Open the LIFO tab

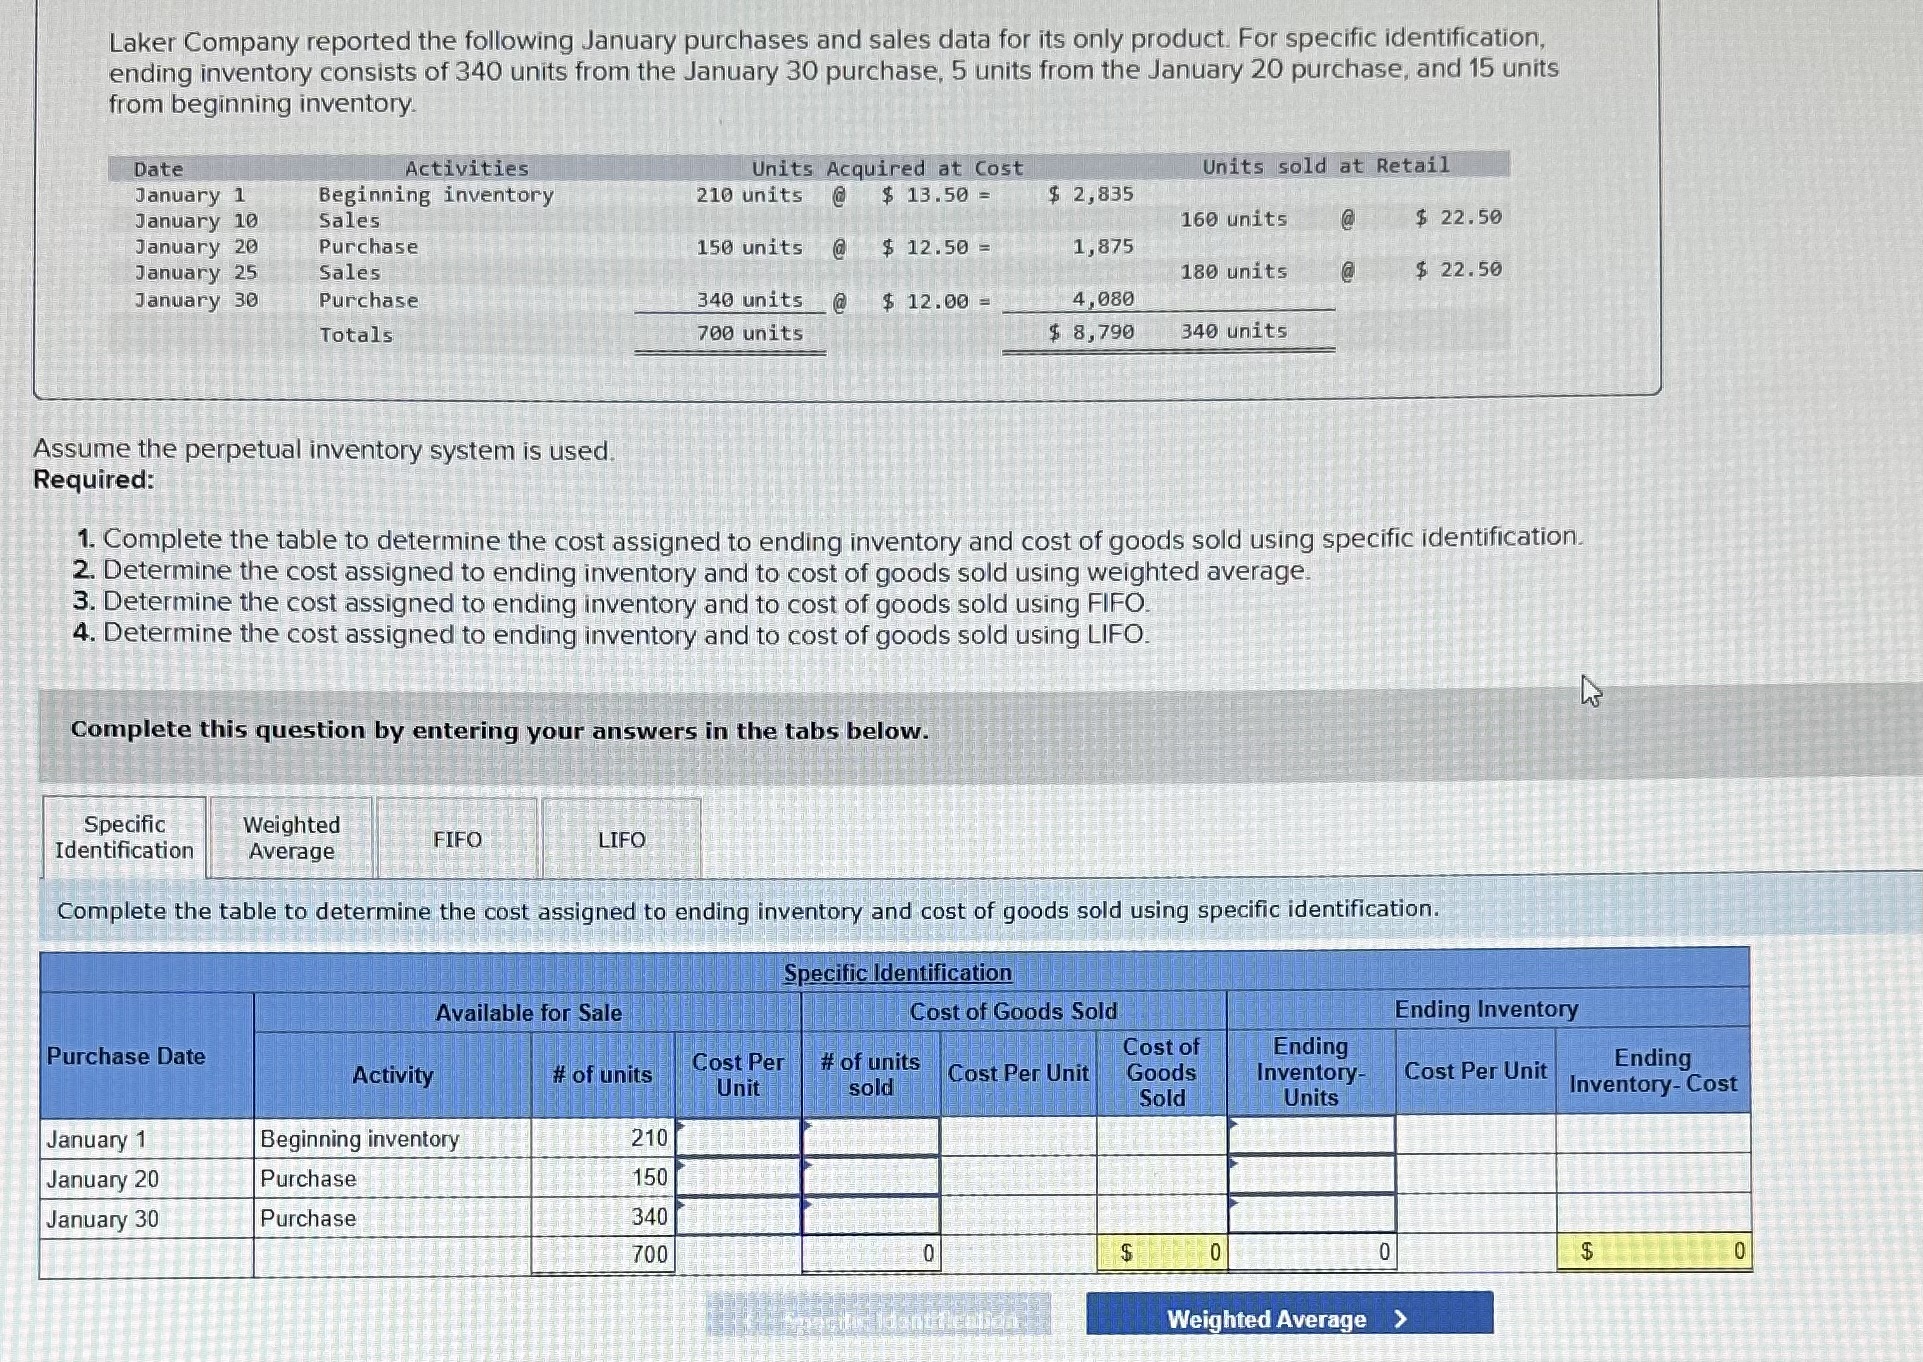pos(621,839)
